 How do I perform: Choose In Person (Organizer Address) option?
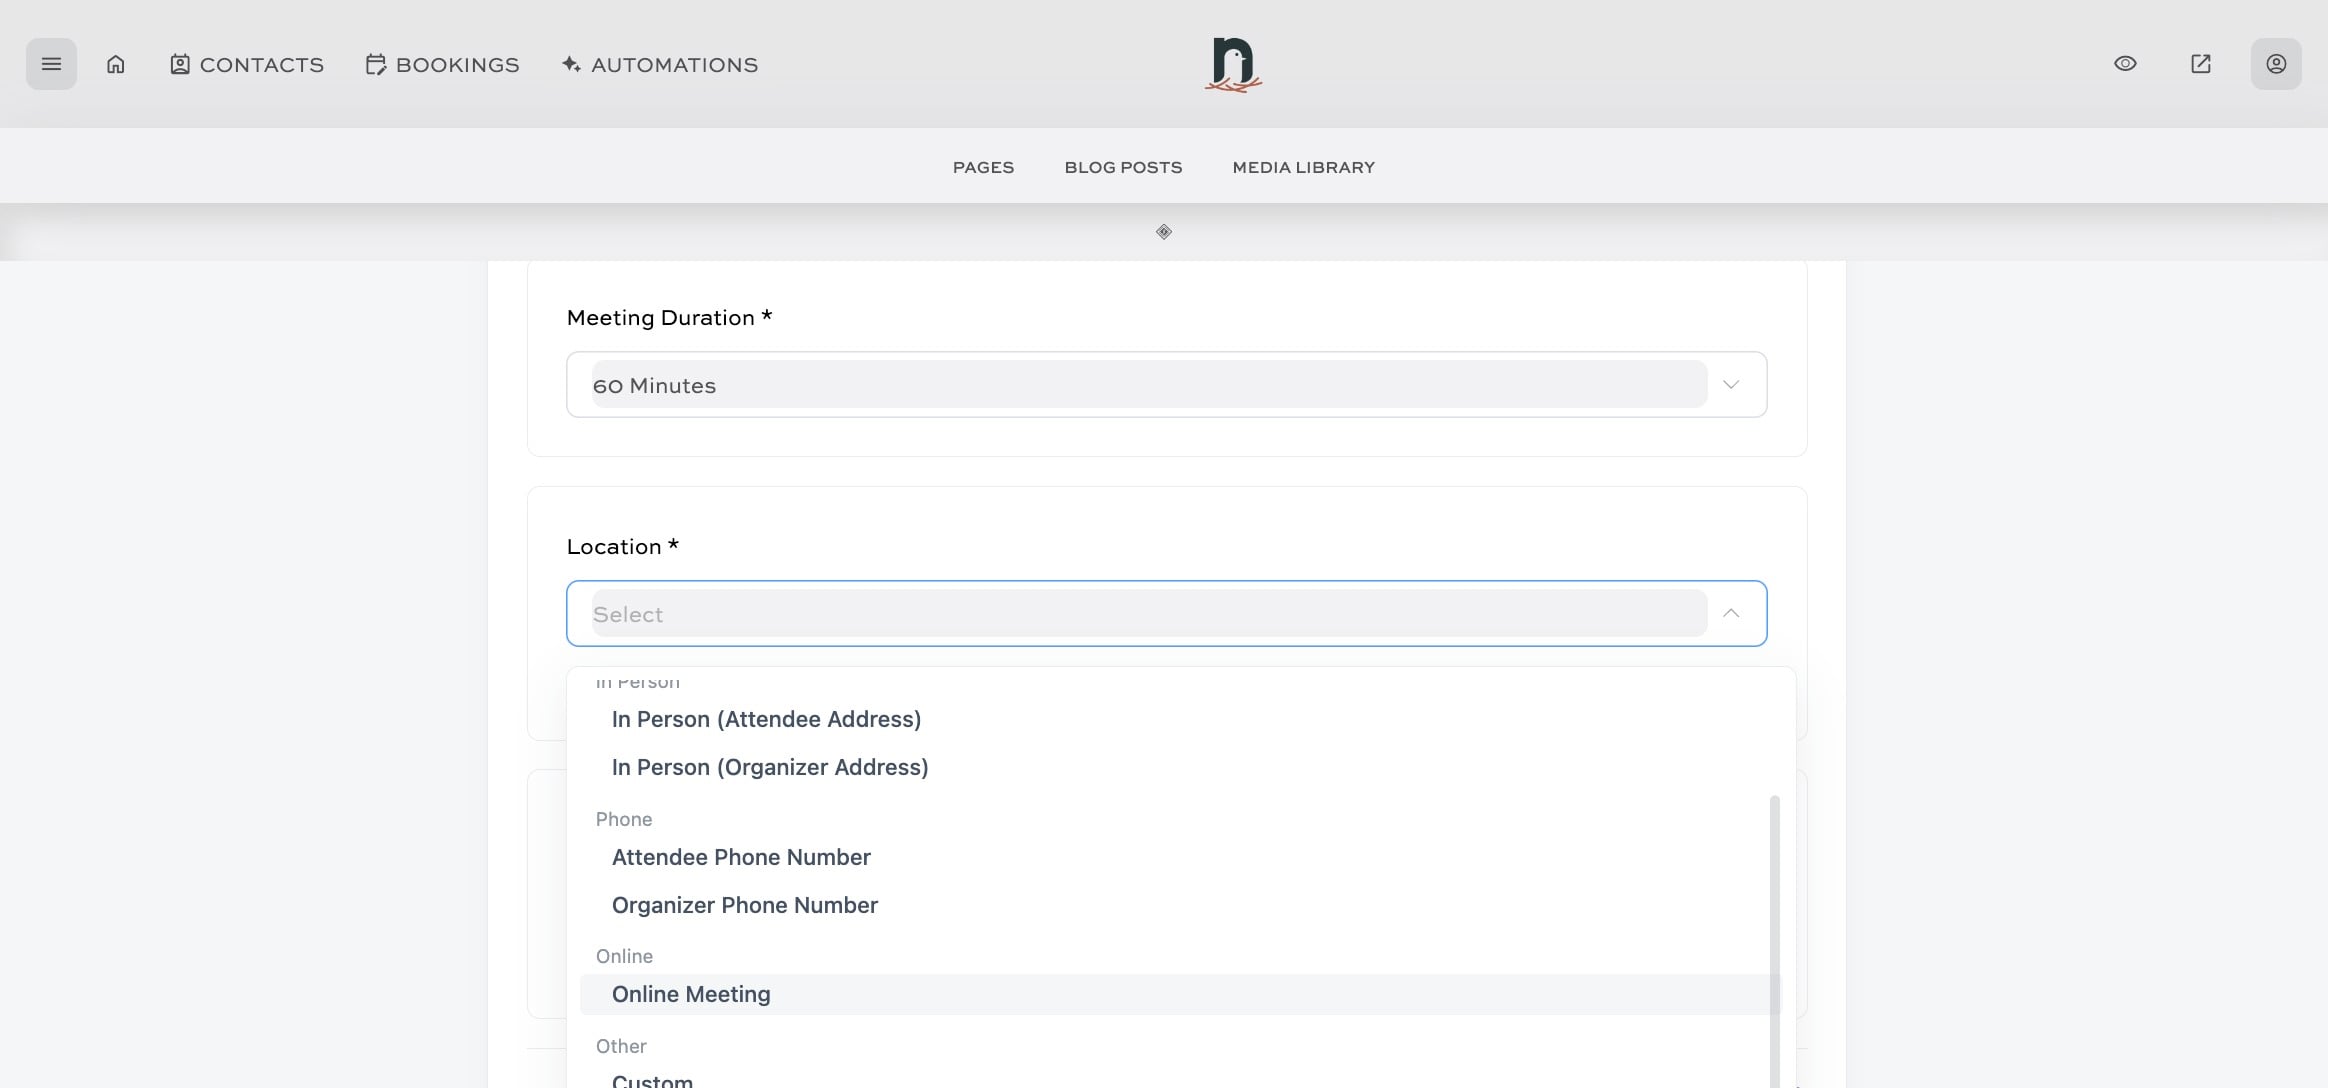coord(770,767)
